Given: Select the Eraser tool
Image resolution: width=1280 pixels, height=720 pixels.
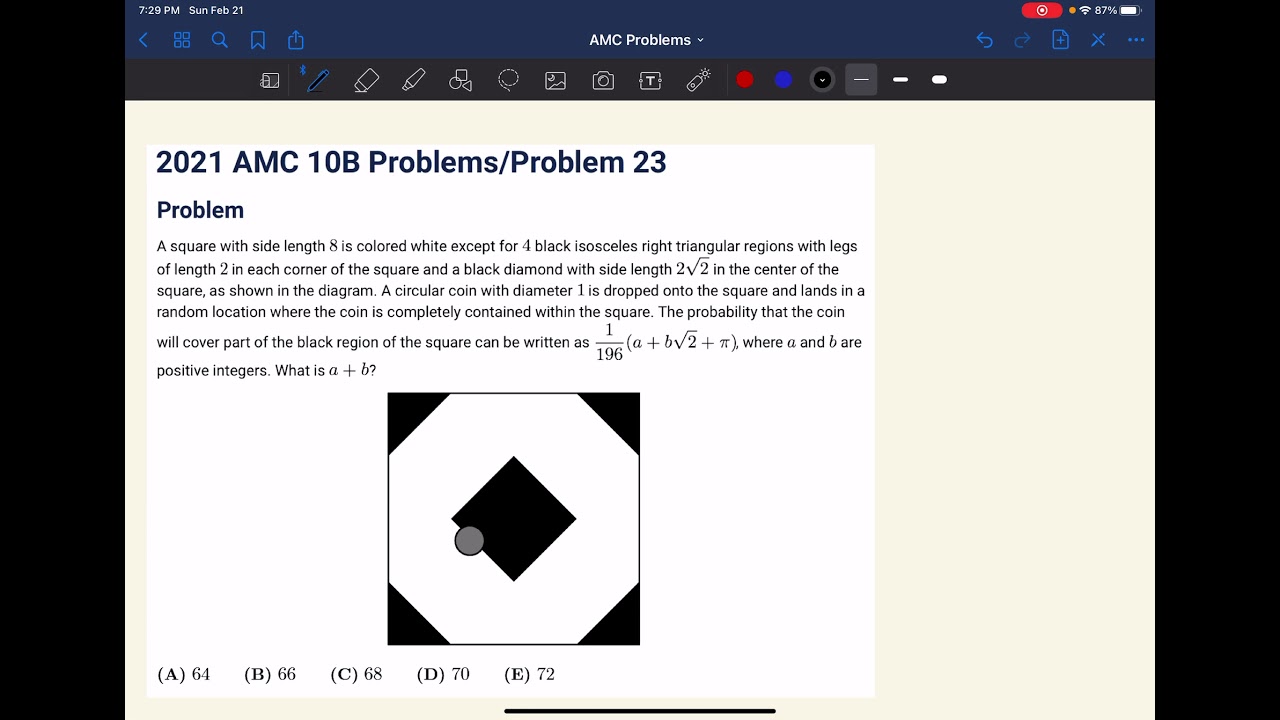Looking at the screenshot, I should point(366,80).
